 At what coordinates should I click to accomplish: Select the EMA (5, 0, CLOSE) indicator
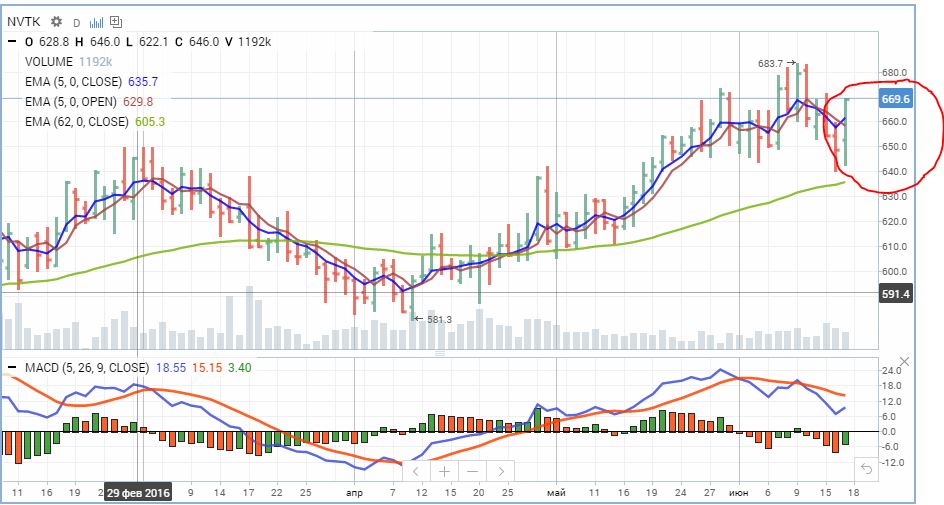73,81
